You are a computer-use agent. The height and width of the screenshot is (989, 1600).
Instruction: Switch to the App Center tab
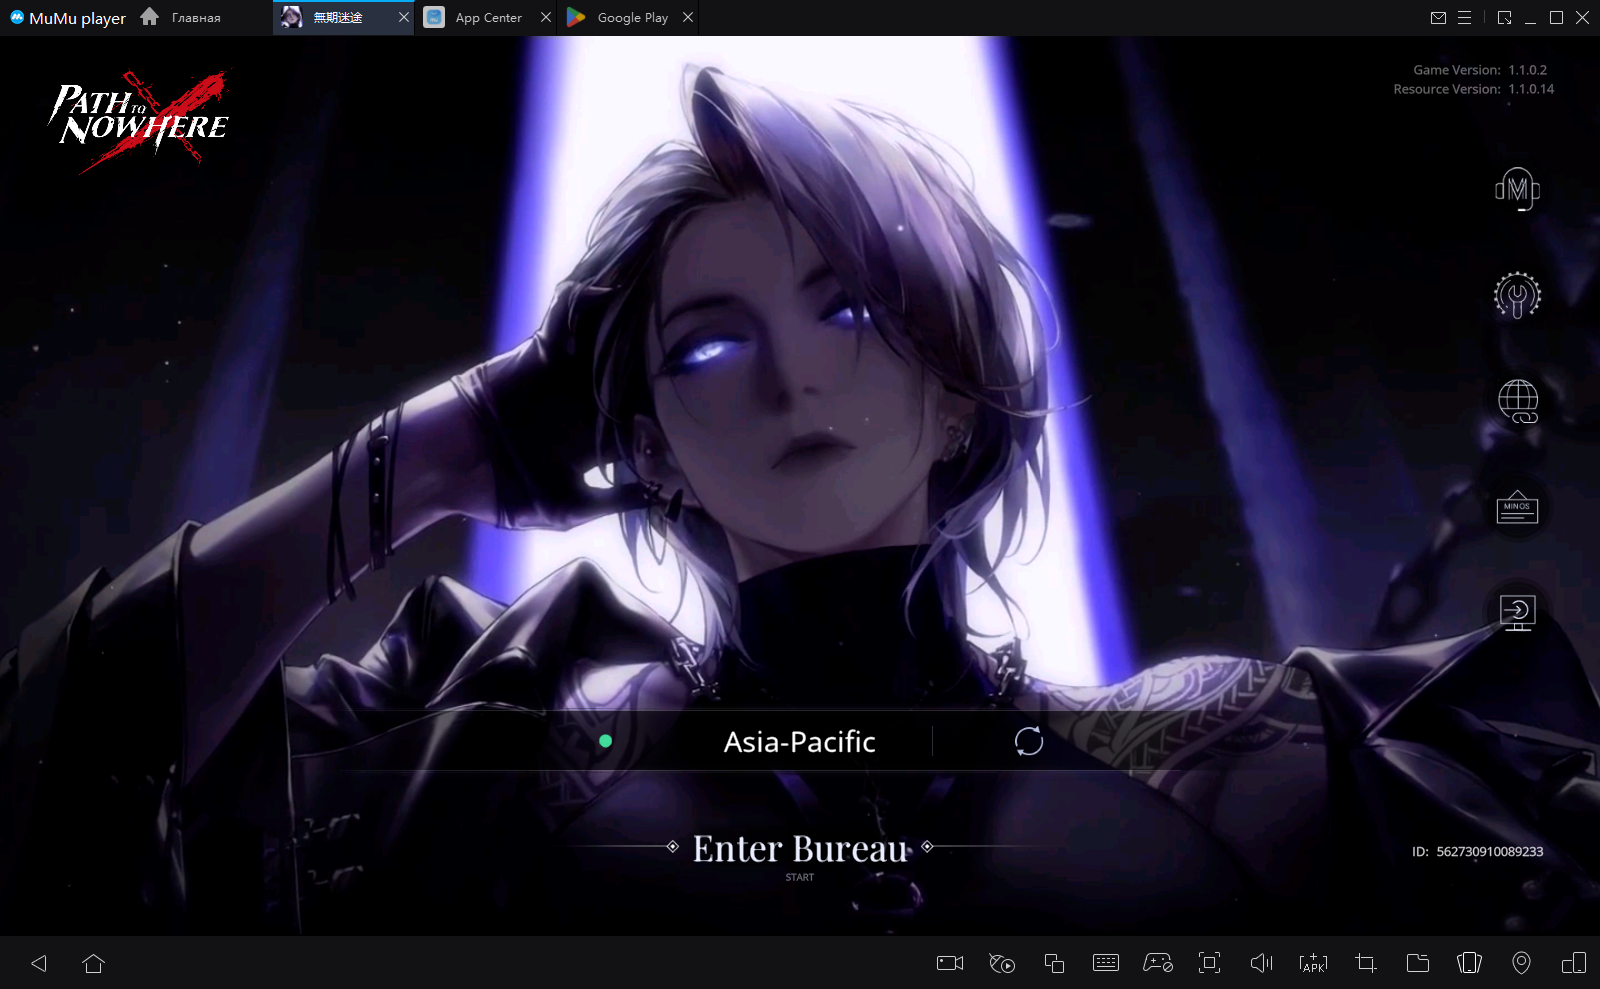[x=487, y=18]
